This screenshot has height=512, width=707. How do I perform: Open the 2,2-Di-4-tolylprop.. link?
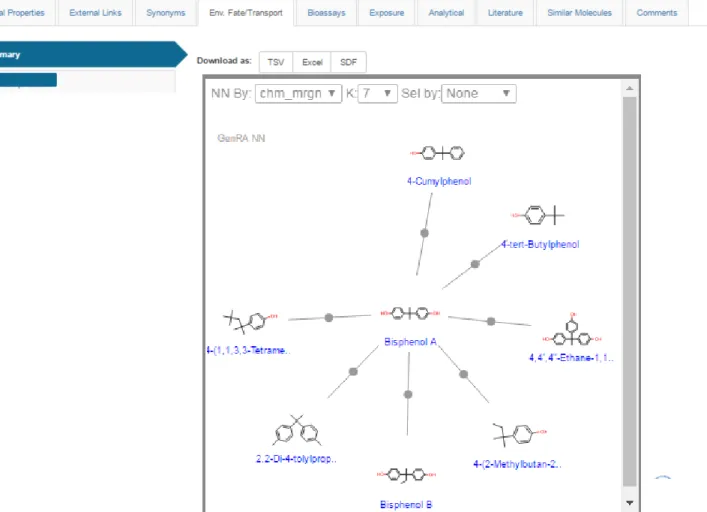click(x=296, y=459)
